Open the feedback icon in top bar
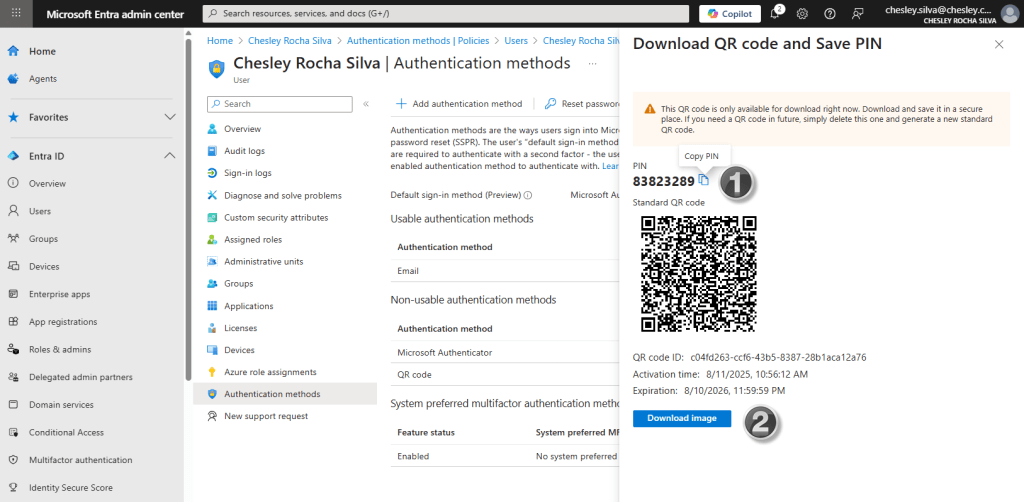Viewport: 1024px width, 502px height. point(857,14)
